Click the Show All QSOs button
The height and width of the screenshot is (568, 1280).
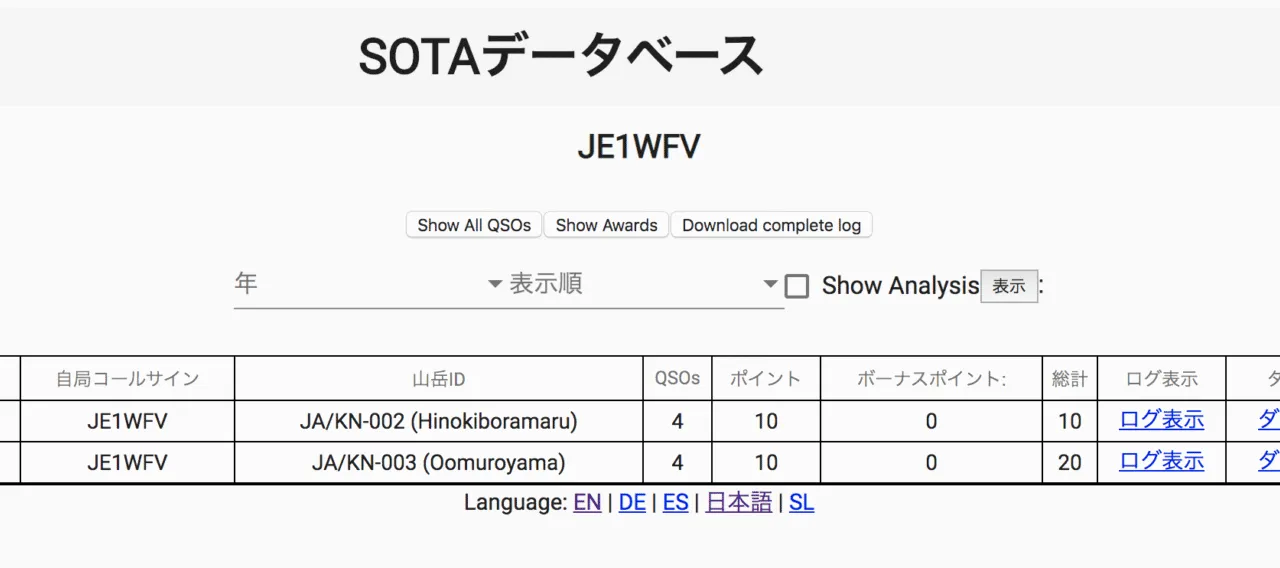pos(474,225)
